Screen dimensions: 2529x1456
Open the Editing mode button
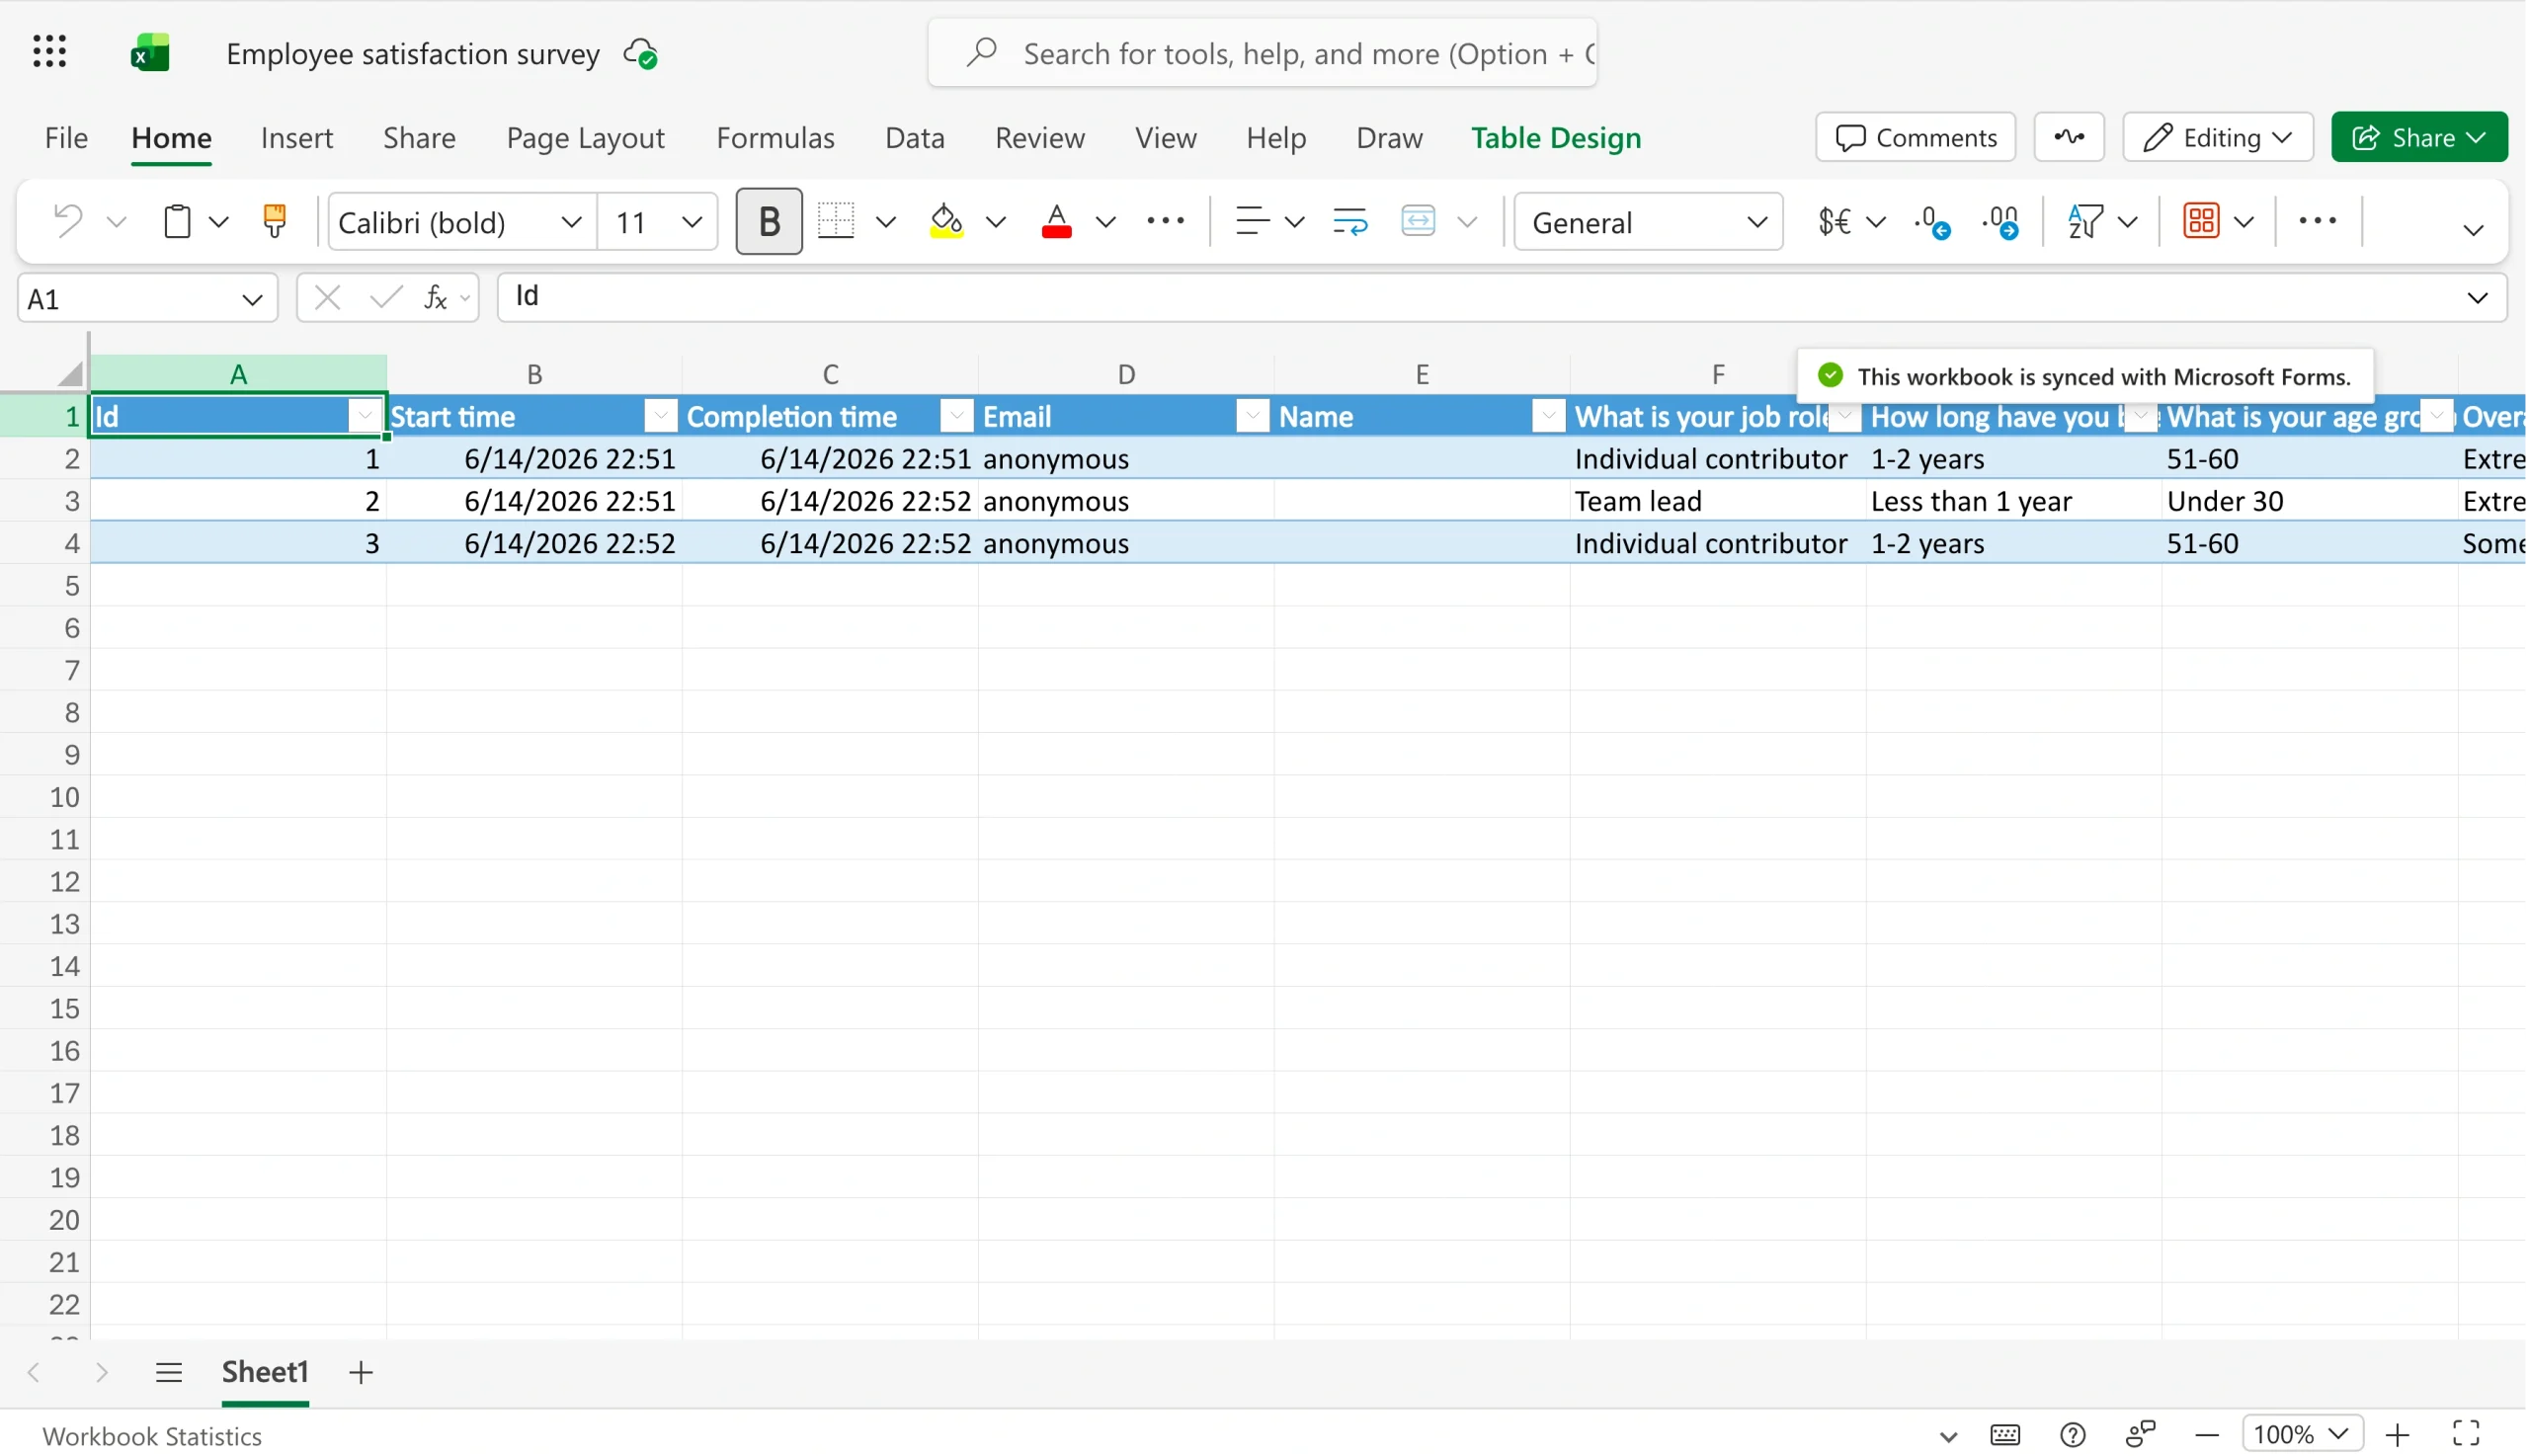pyautogui.click(x=2220, y=137)
